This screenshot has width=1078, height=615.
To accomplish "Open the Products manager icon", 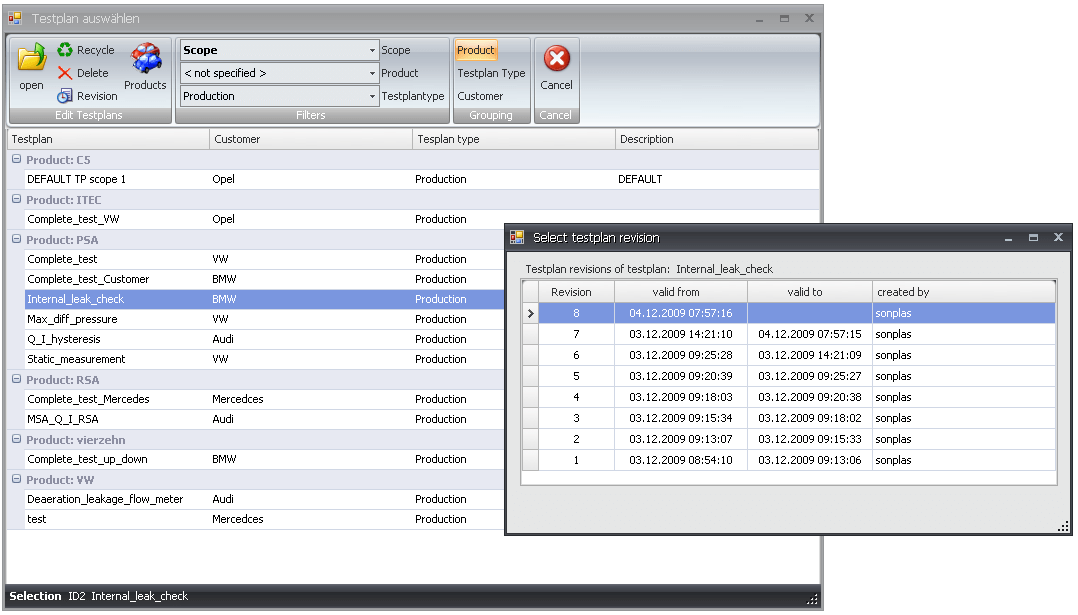I will coord(146,59).
